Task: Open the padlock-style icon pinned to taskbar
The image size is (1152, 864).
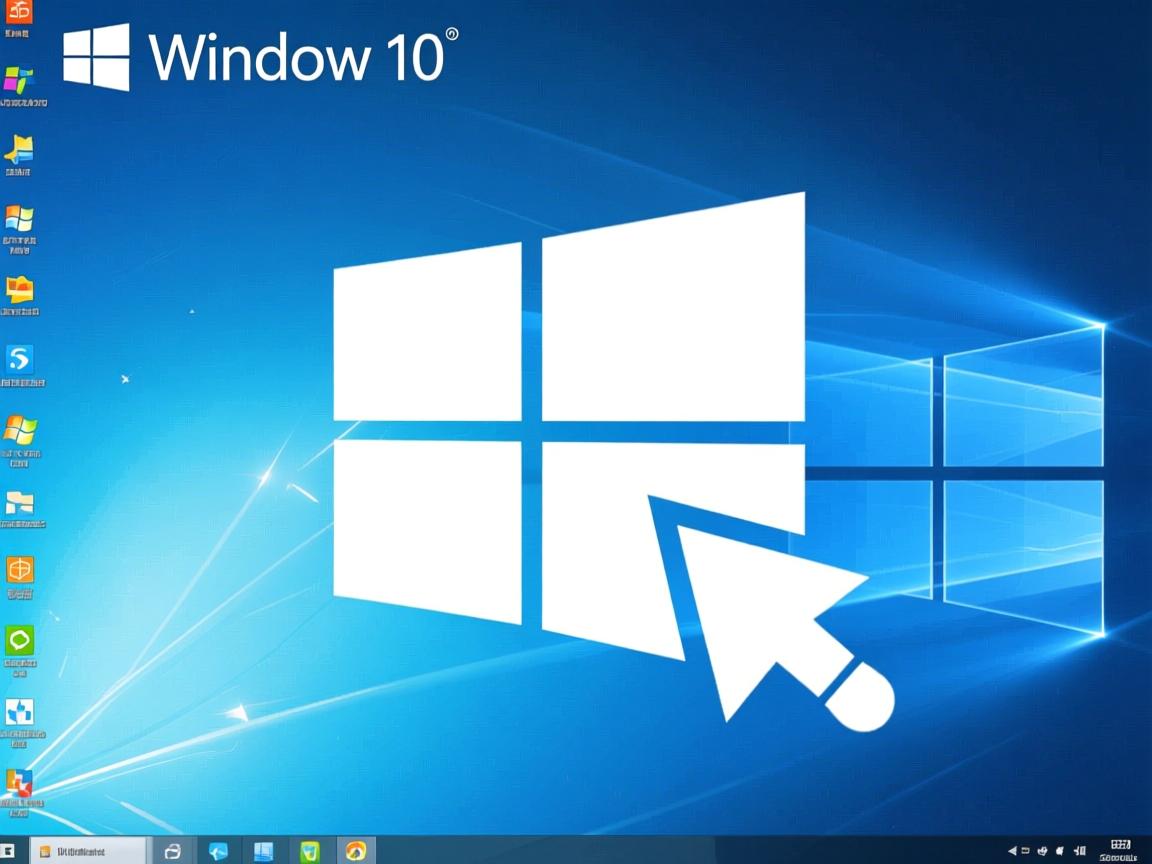Action: pyautogui.click(x=173, y=849)
